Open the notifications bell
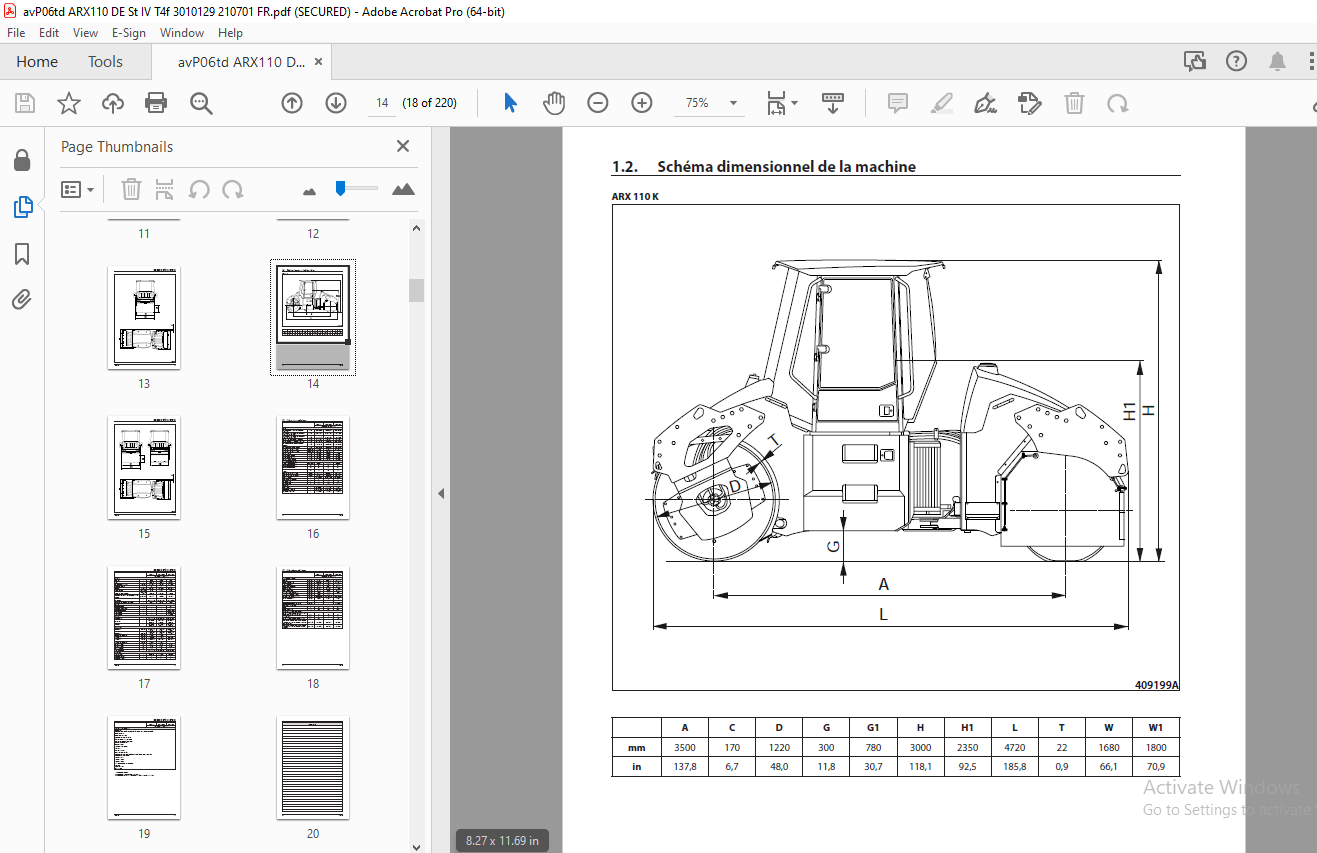1317x853 pixels. [x=1277, y=61]
